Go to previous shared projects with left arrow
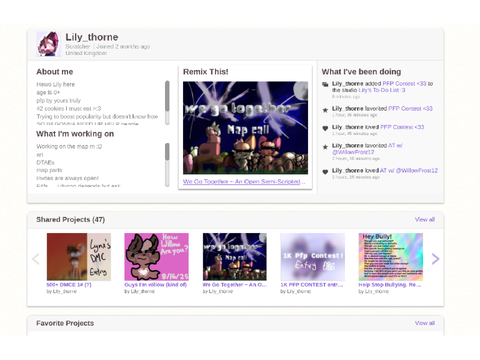 pos(36,259)
